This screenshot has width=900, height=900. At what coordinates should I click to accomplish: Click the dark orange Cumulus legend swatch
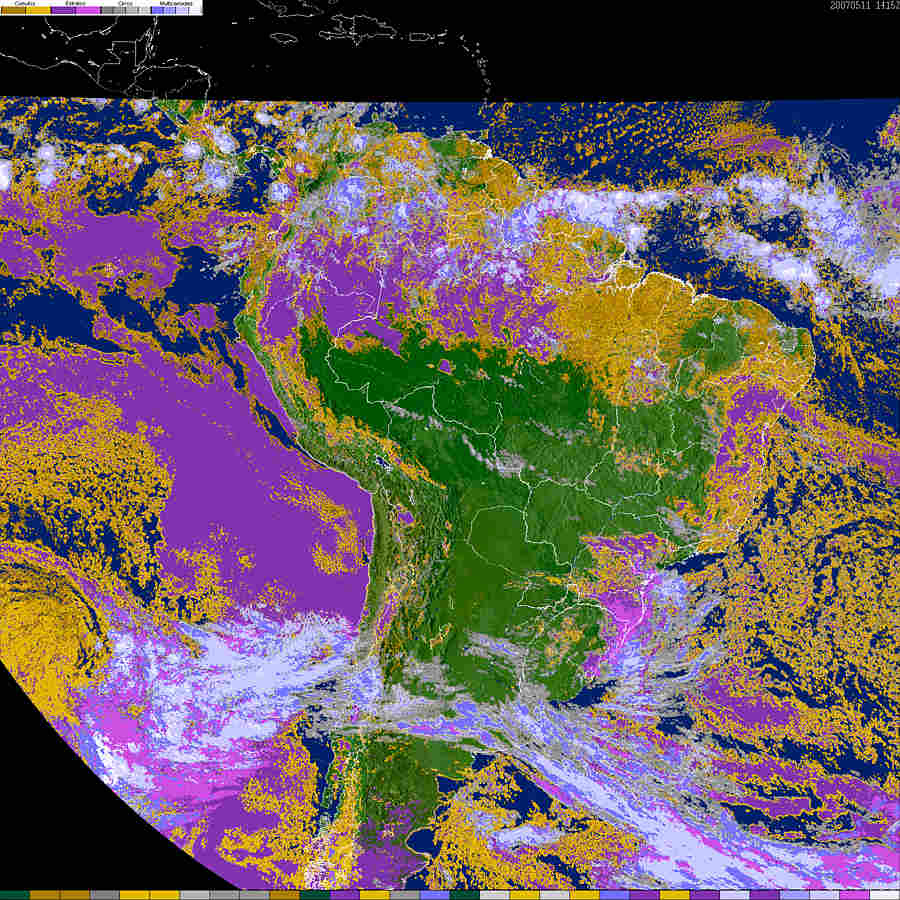pos(13,10)
